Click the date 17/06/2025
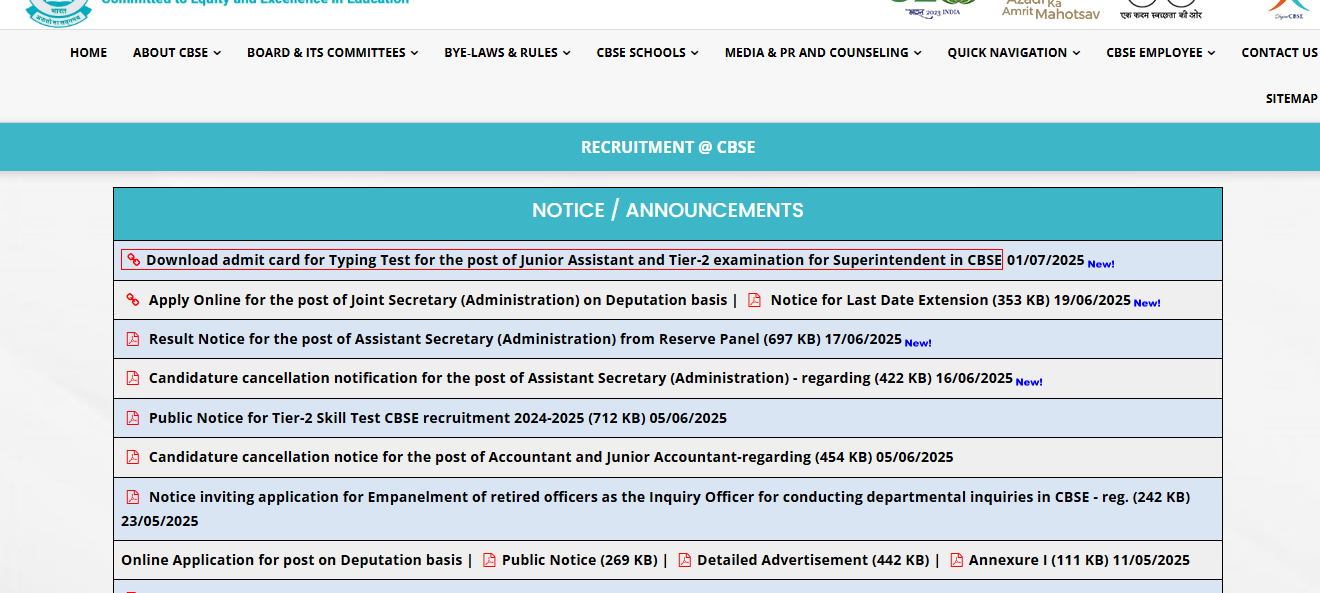 tap(863, 339)
